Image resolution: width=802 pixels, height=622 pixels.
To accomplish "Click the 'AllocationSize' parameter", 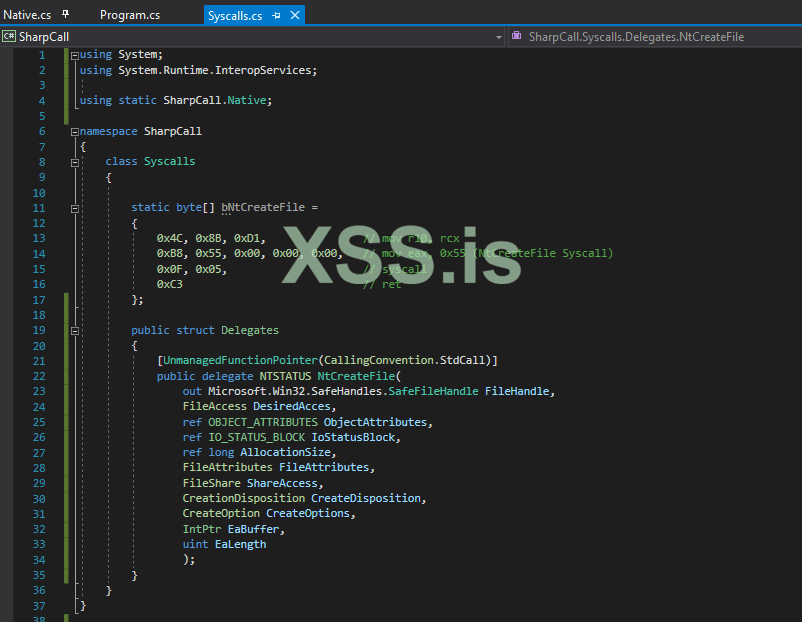I will (285, 452).
